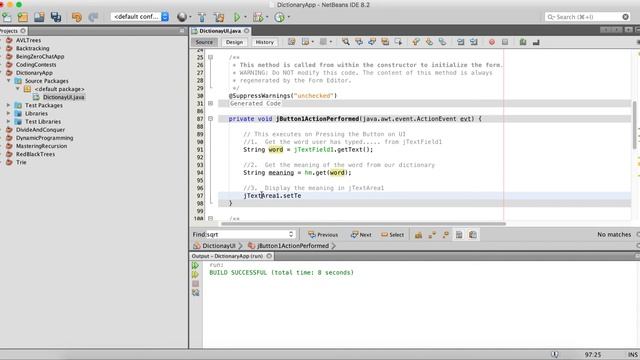The width and height of the screenshot is (640, 360).
Task: Click the Save All icon
Action: point(56,17)
